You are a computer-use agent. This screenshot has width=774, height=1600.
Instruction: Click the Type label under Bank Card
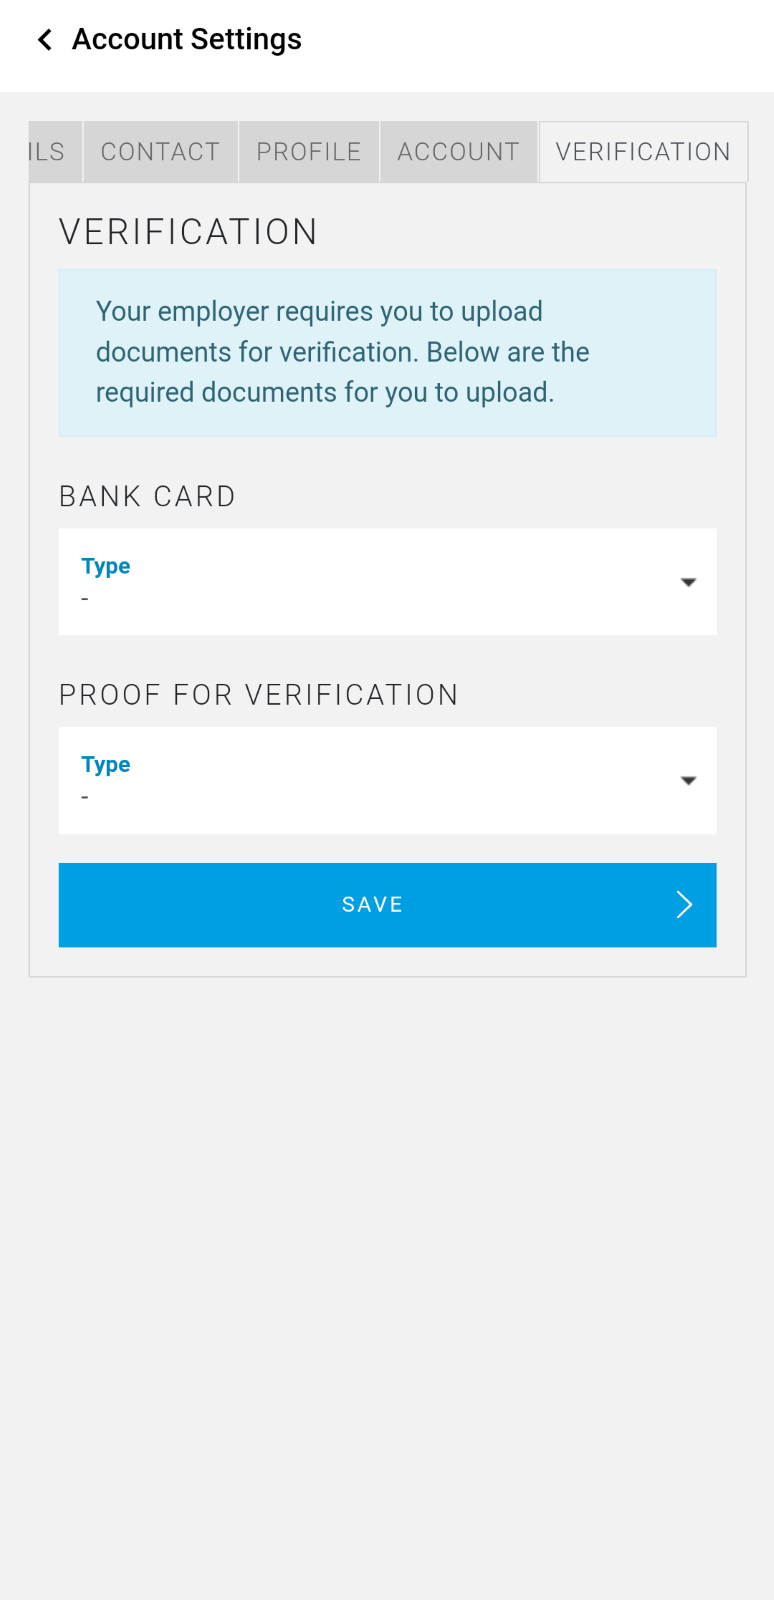click(106, 566)
